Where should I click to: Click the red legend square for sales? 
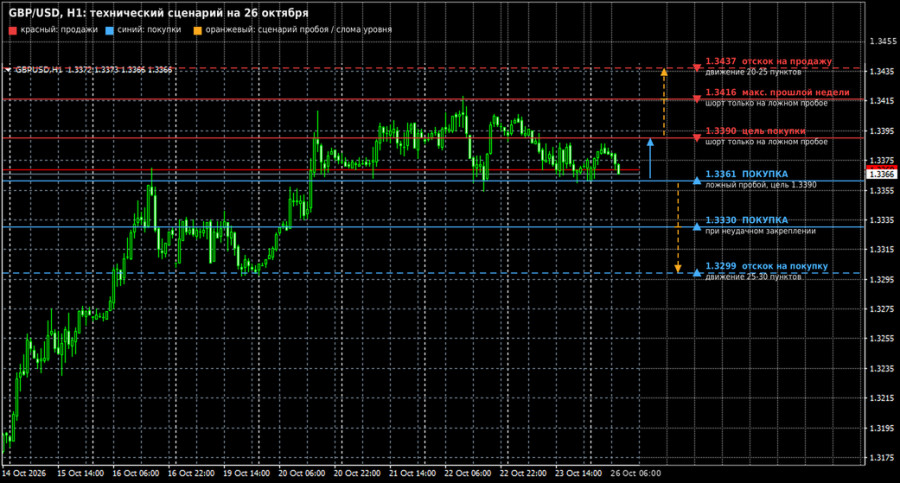13,30
